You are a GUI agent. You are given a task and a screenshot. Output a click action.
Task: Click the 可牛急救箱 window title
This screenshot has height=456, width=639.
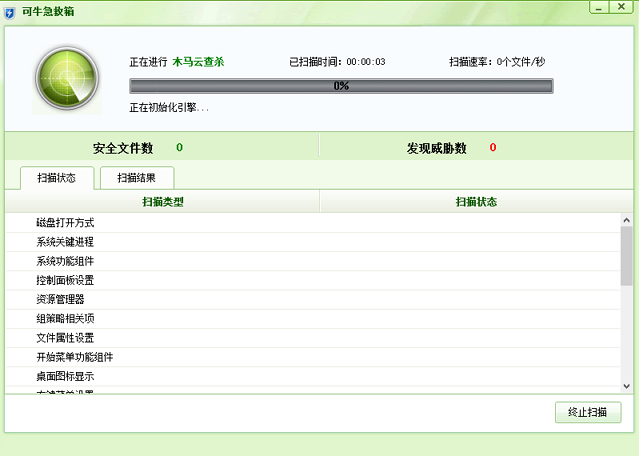pos(48,11)
